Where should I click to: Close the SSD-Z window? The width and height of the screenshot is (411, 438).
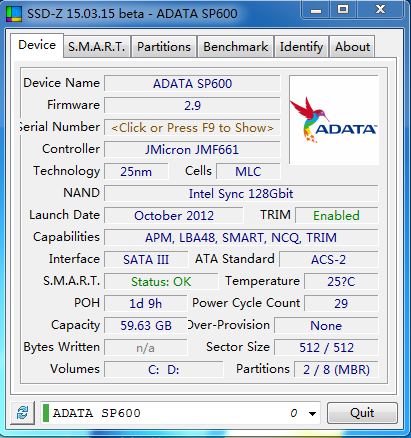(x=380, y=10)
